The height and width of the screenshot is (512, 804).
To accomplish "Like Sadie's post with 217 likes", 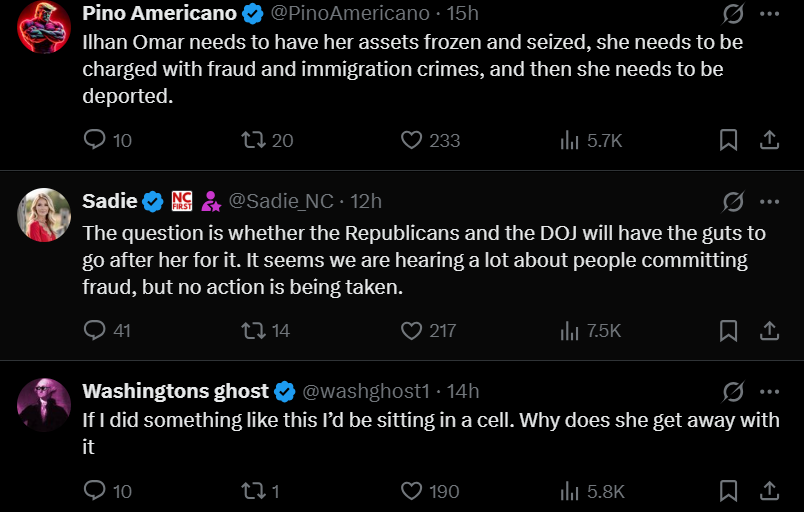I will [x=411, y=330].
